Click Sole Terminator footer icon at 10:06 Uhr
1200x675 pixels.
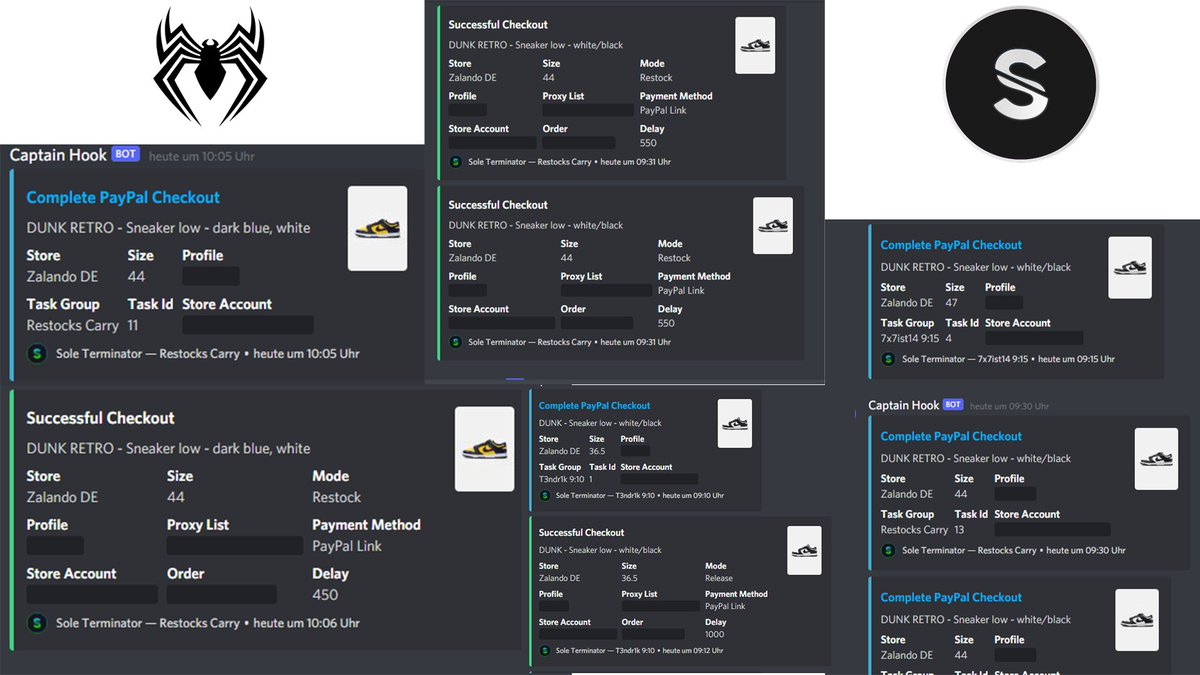[x=37, y=623]
